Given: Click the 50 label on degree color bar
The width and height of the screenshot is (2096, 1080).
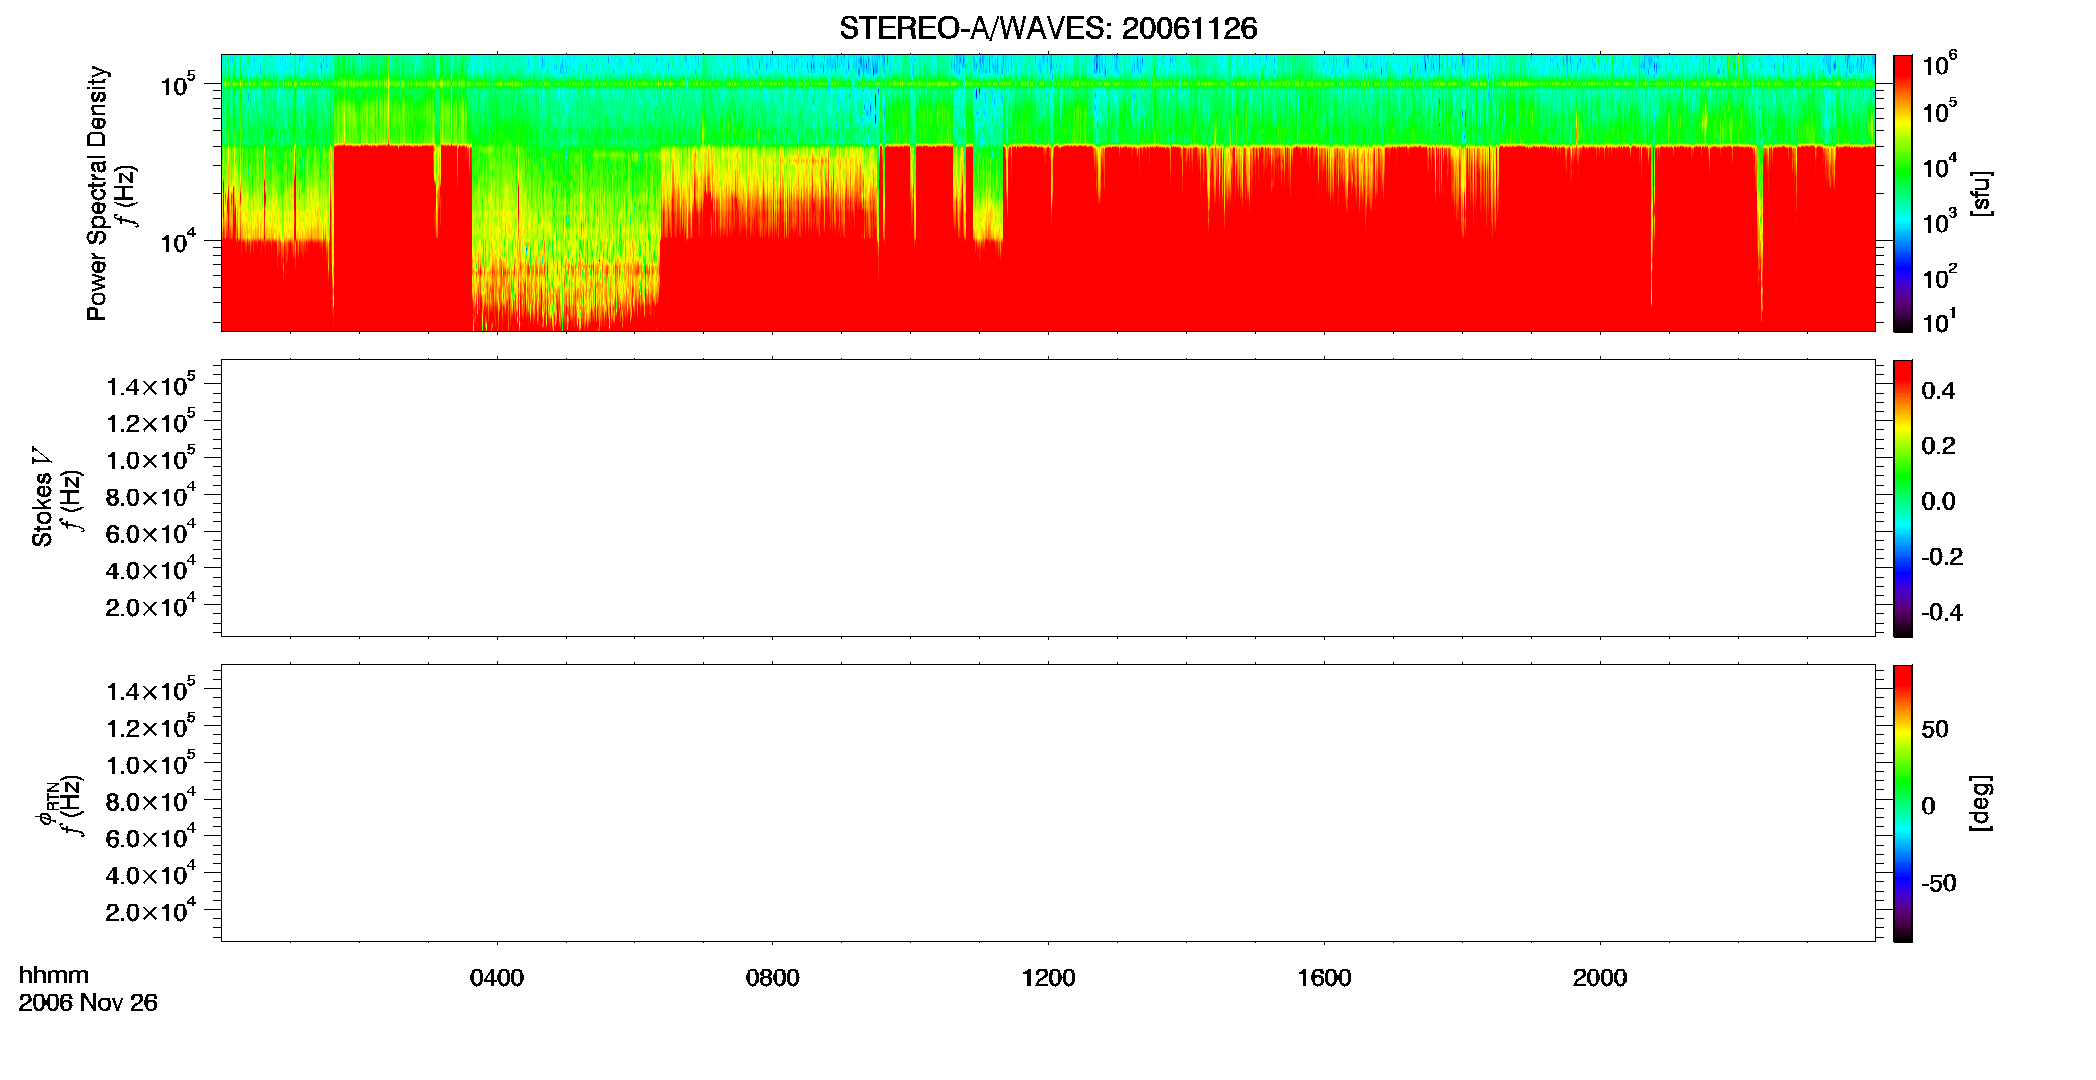Looking at the screenshot, I should point(1934,729).
